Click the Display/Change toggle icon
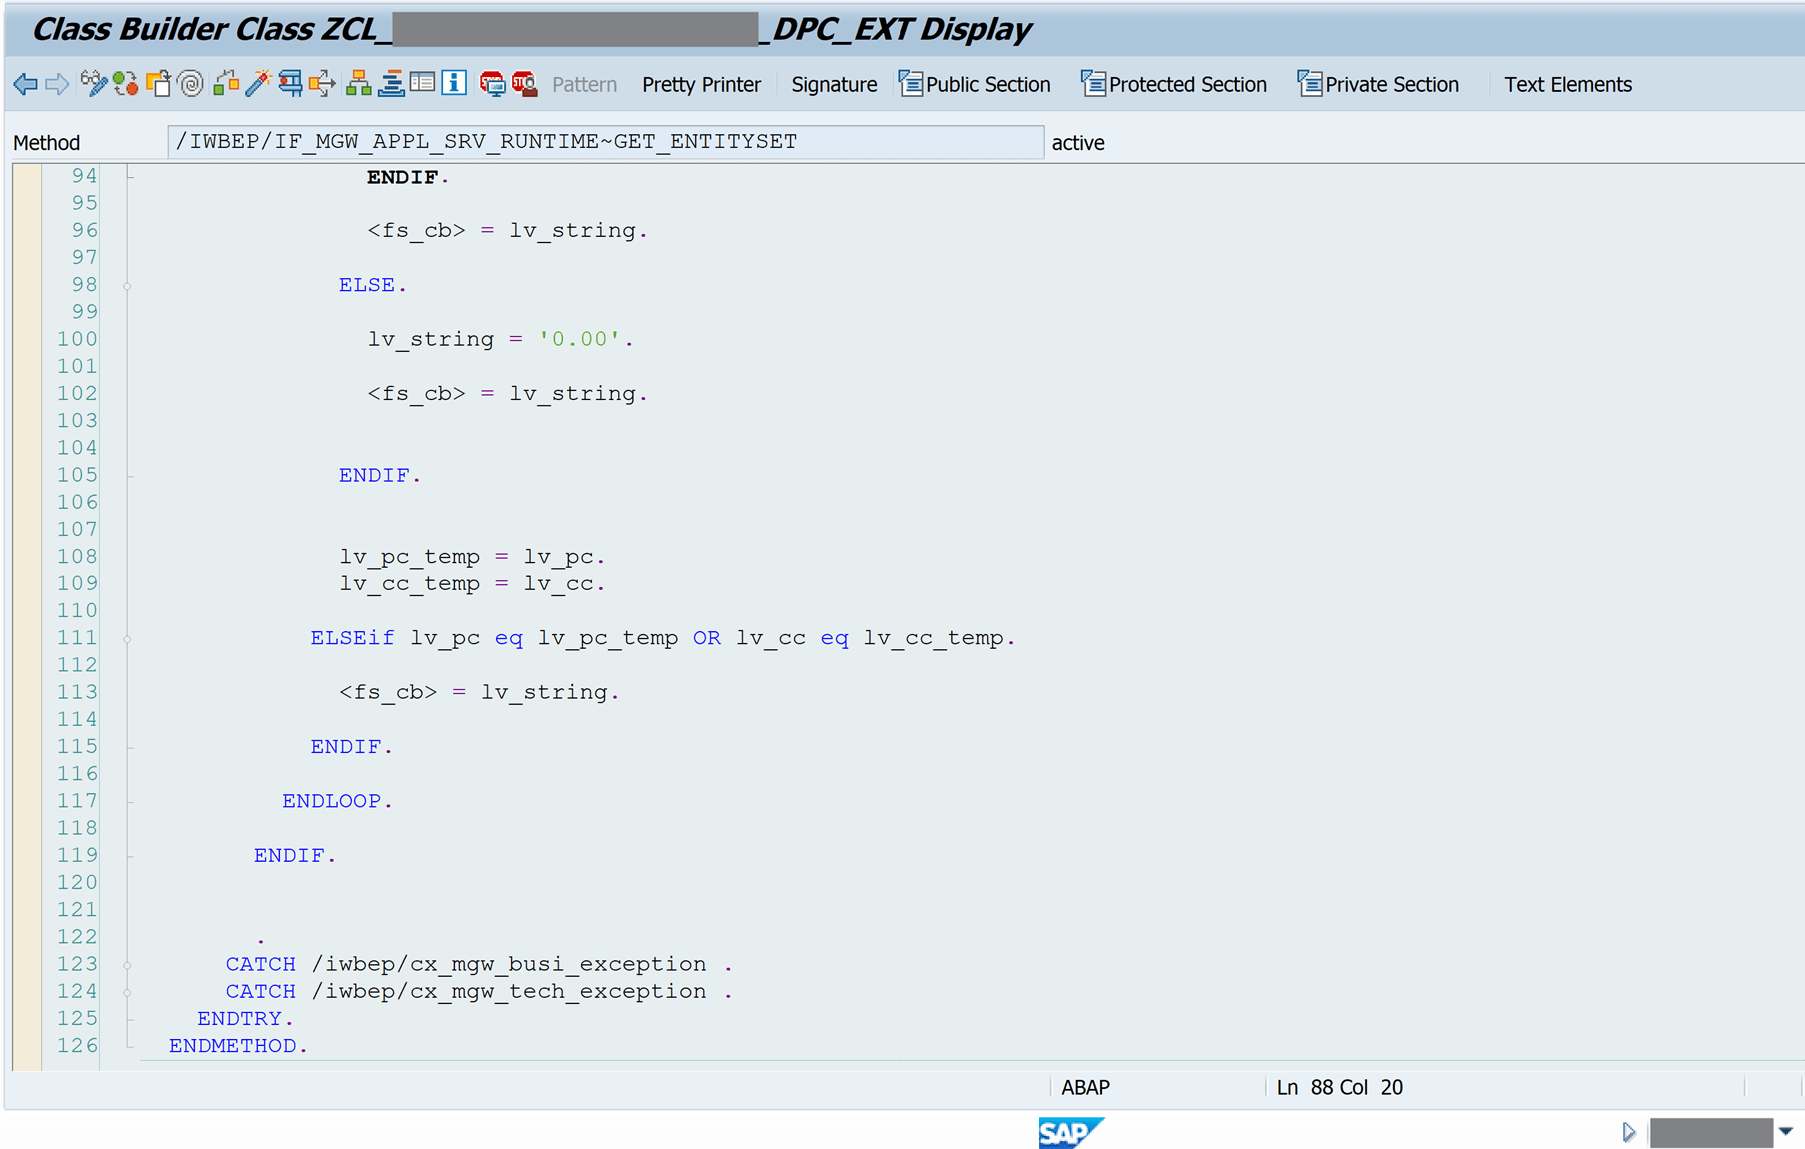 (x=96, y=84)
